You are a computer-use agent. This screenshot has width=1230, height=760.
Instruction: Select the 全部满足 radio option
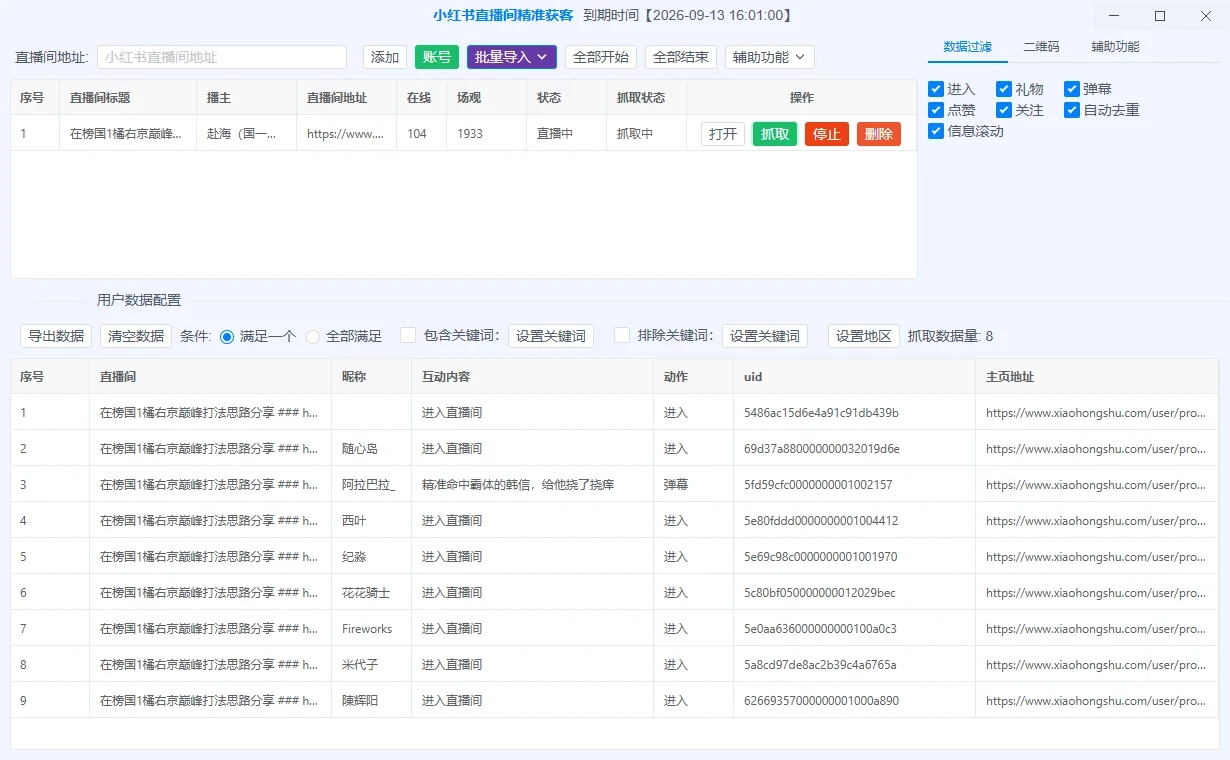point(313,336)
